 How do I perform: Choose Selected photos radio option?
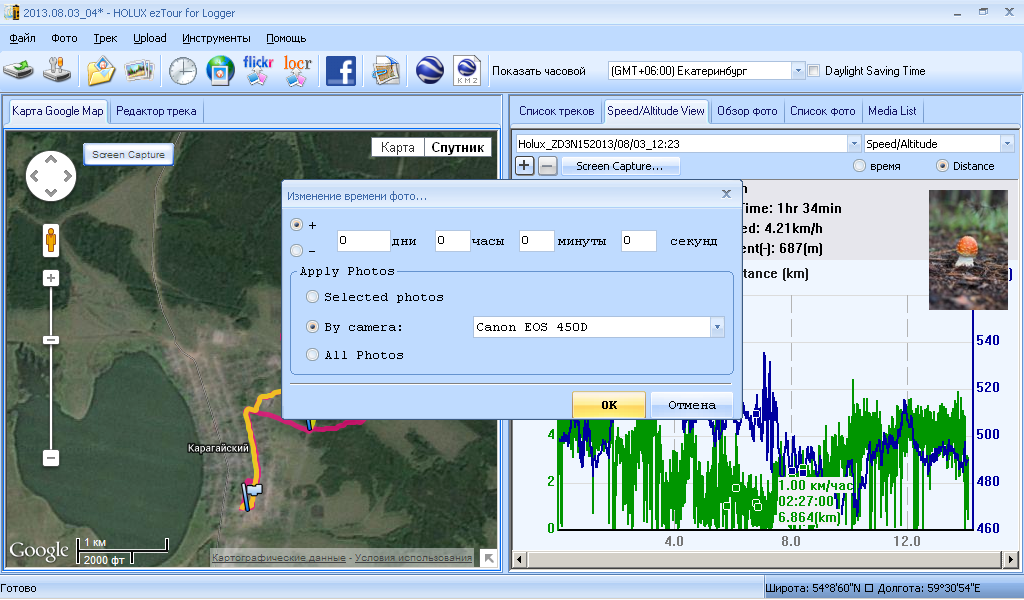312,296
